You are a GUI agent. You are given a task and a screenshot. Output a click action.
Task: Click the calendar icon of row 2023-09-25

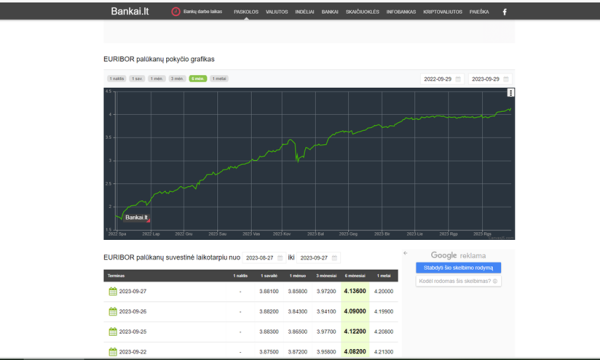[112, 332]
